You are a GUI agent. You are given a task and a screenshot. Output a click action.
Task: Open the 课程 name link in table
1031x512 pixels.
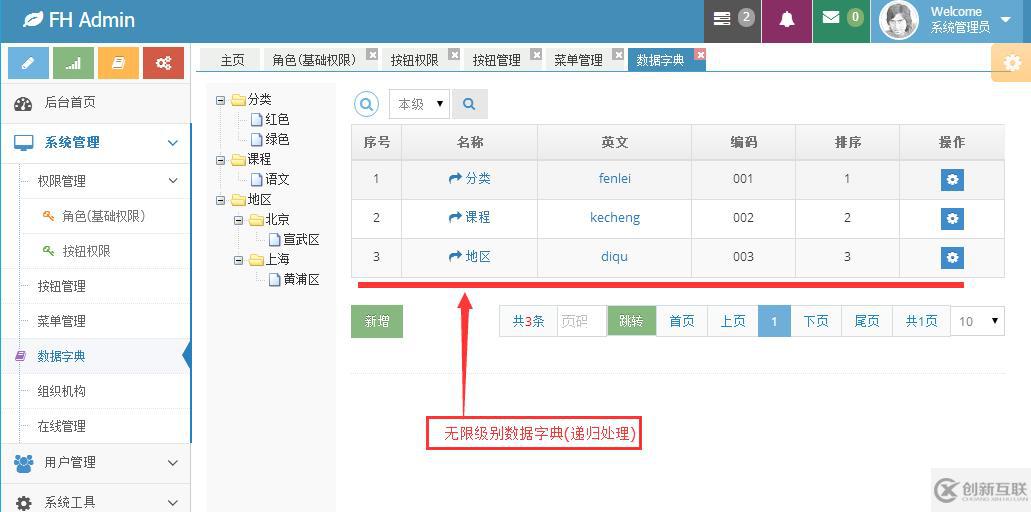pos(469,218)
